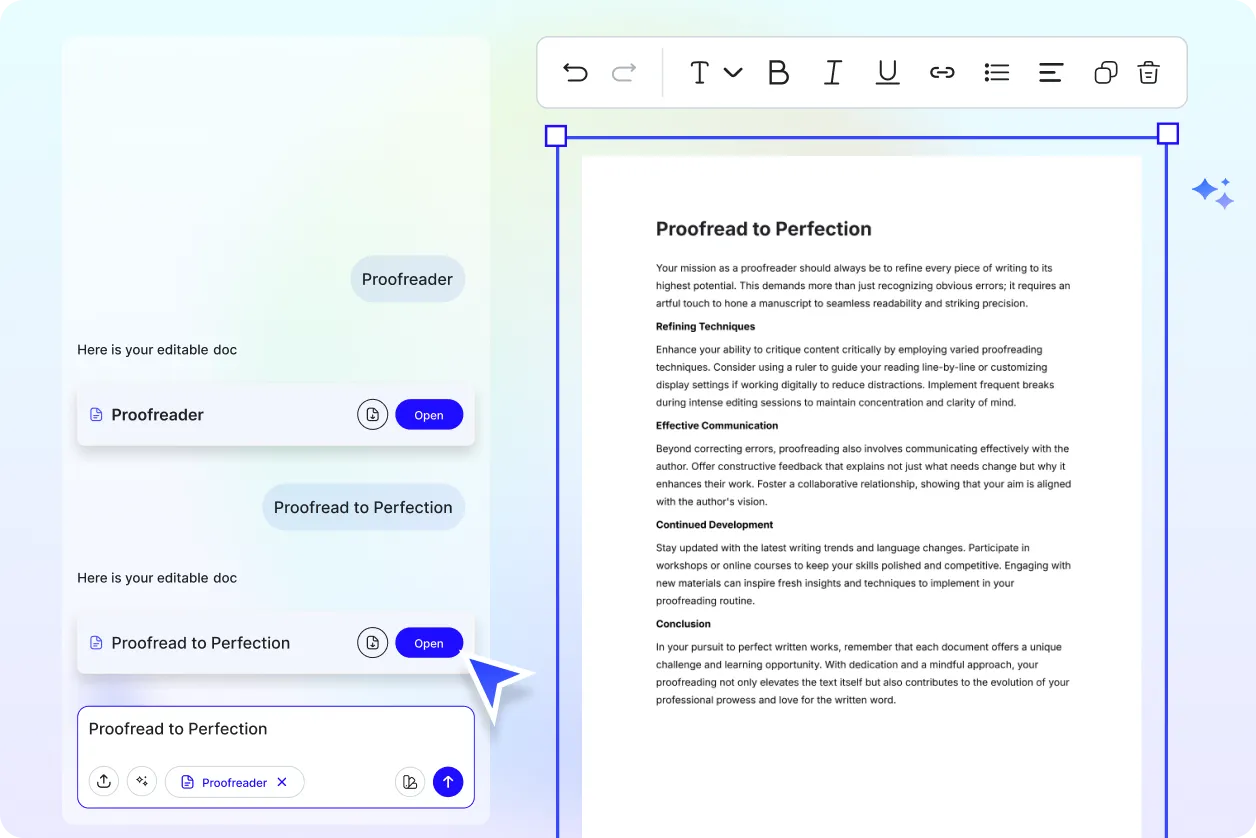Duplicate the selected document block
1256x838 pixels.
[x=1105, y=72]
